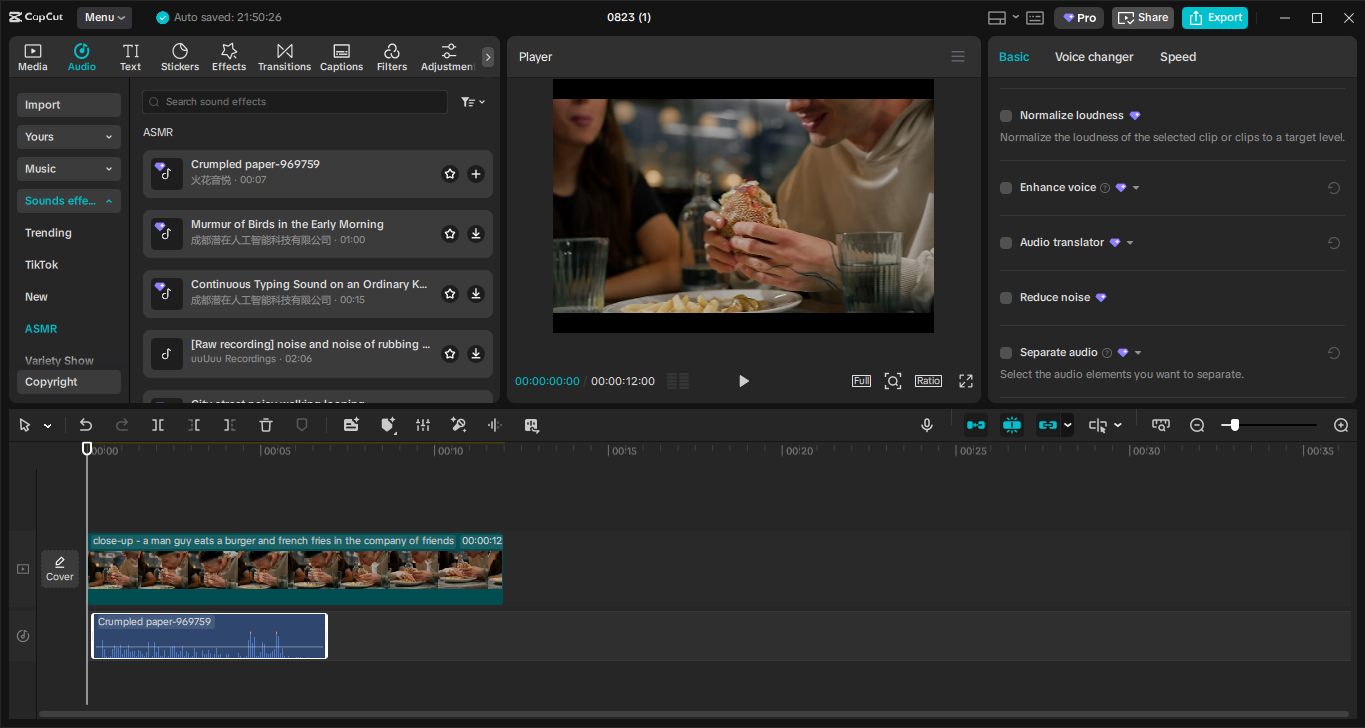The image size is (1365, 728).
Task: Open the sound effects filter dropdown
Action: [472, 102]
